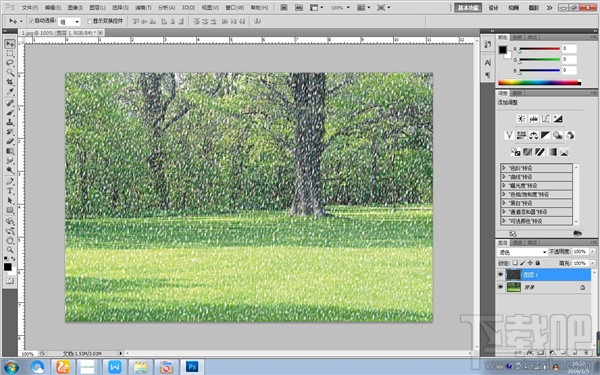Click the 基本功能 workspace button
This screenshot has height=375, width=600.
[468, 8]
